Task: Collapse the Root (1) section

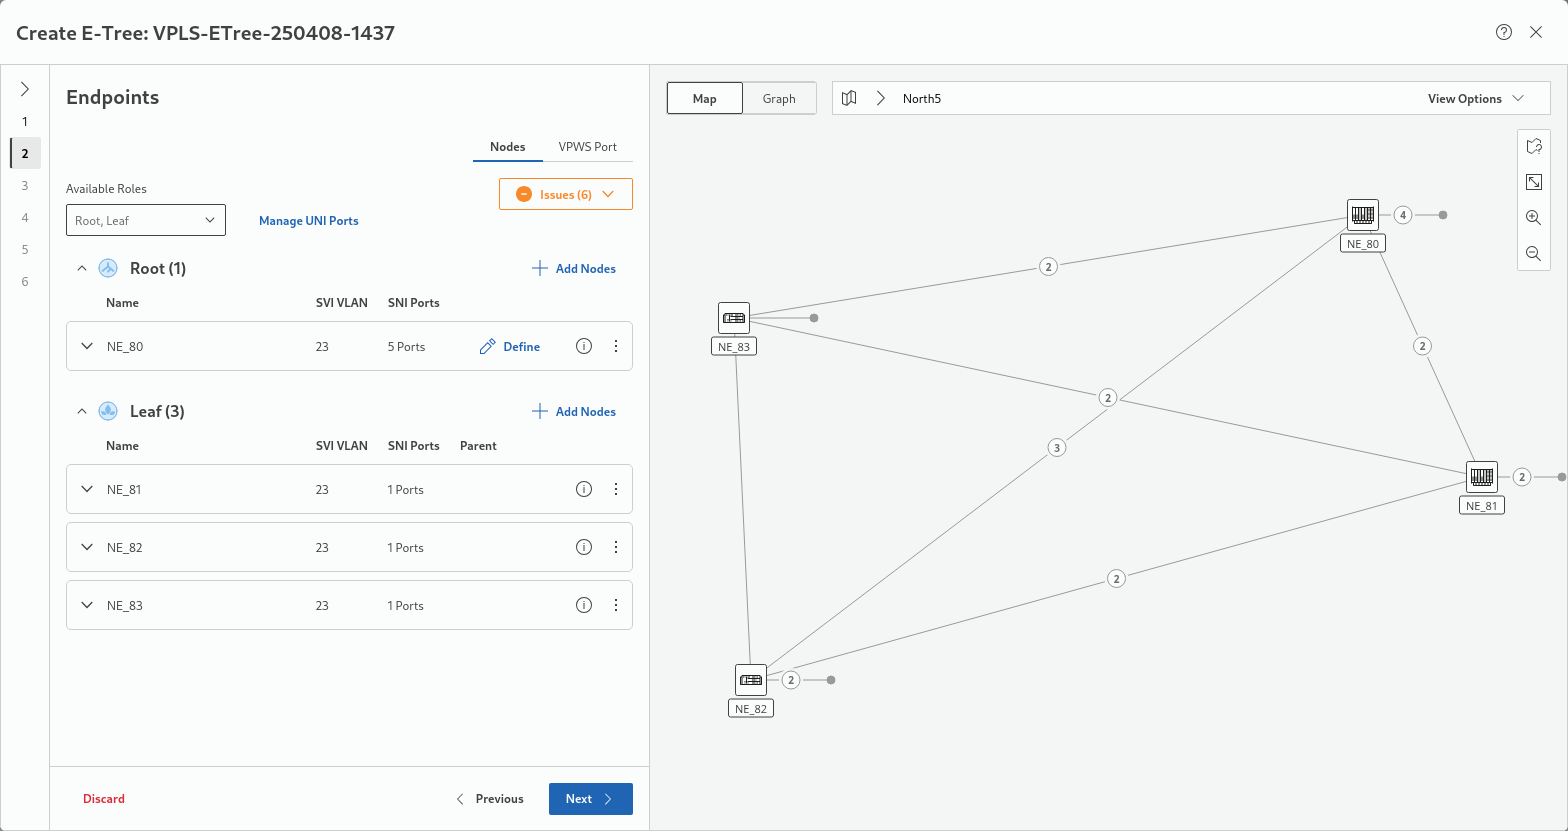Action: click(x=82, y=268)
